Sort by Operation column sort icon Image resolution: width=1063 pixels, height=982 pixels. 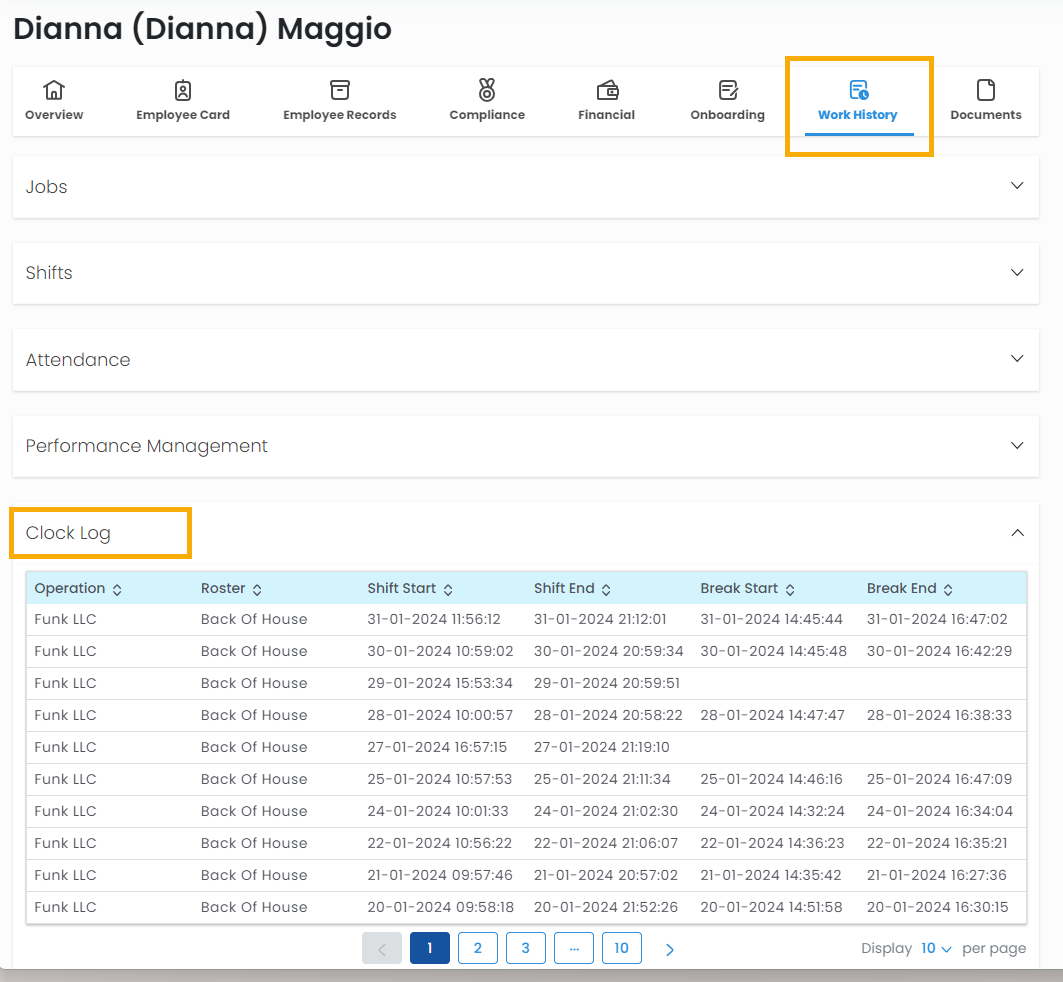point(117,589)
